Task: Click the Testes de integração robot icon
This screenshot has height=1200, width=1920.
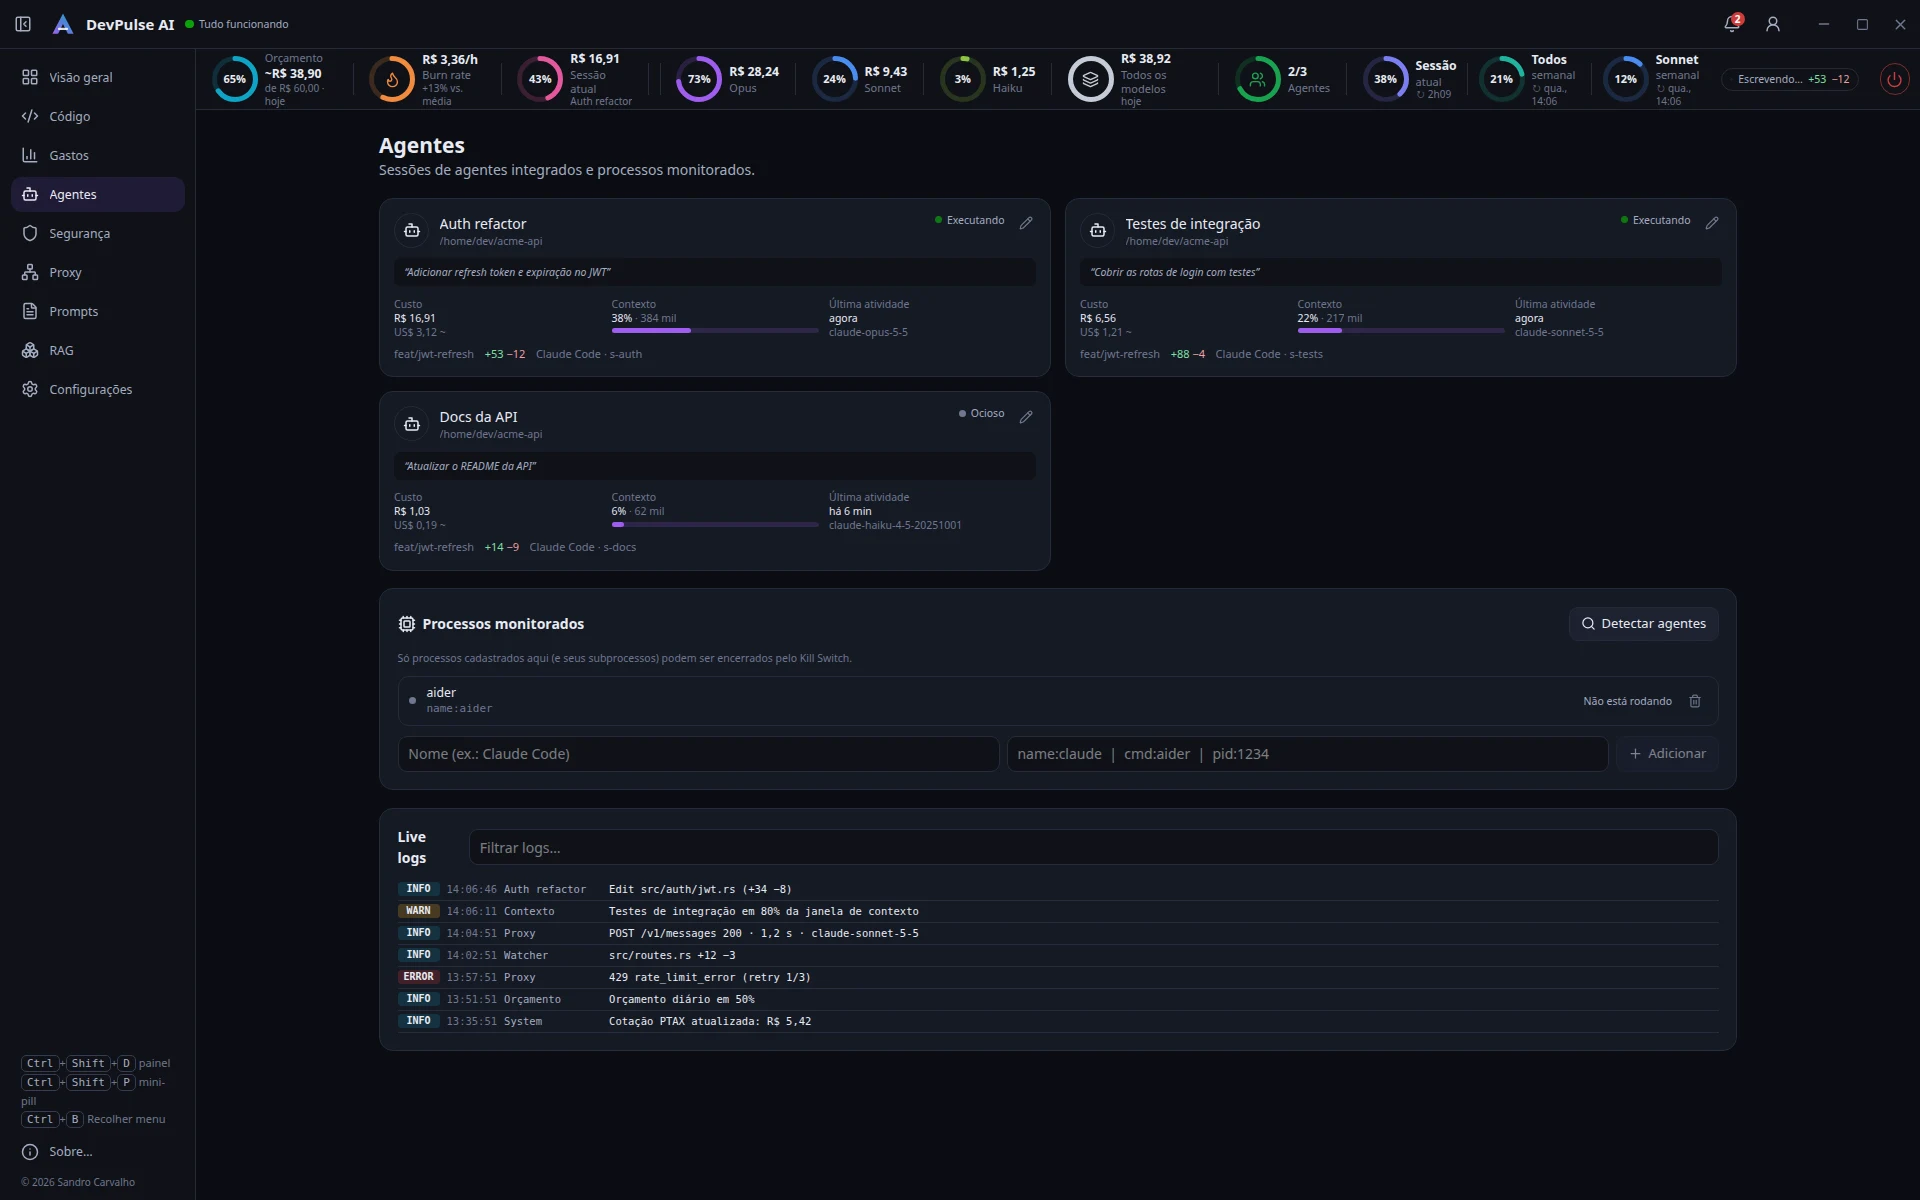Action: coord(1098,231)
